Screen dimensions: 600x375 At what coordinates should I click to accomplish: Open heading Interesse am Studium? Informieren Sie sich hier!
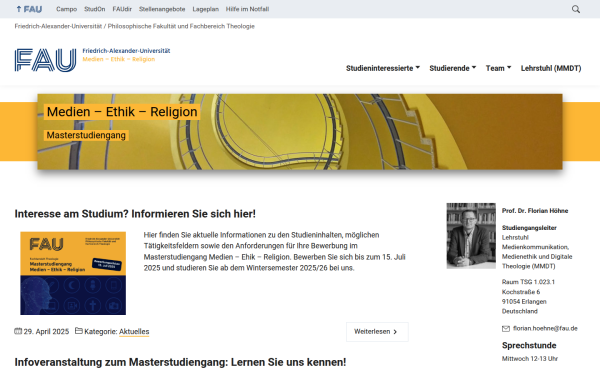click(x=135, y=214)
